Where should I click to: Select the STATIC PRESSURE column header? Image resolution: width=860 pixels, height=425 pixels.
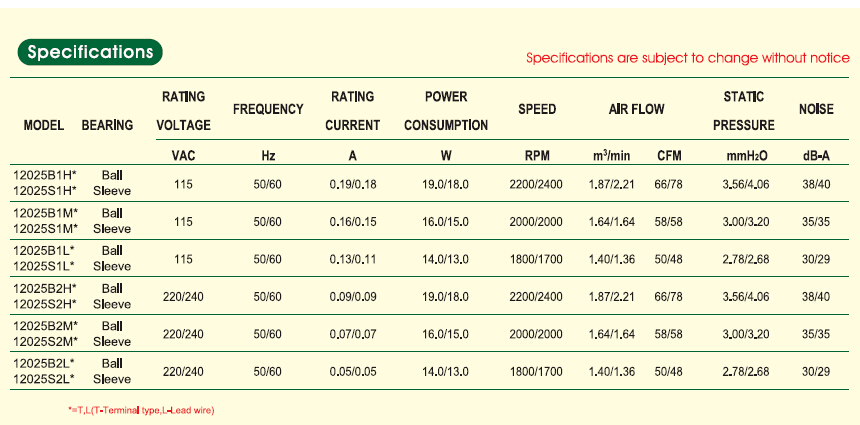(x=744, y=111)
